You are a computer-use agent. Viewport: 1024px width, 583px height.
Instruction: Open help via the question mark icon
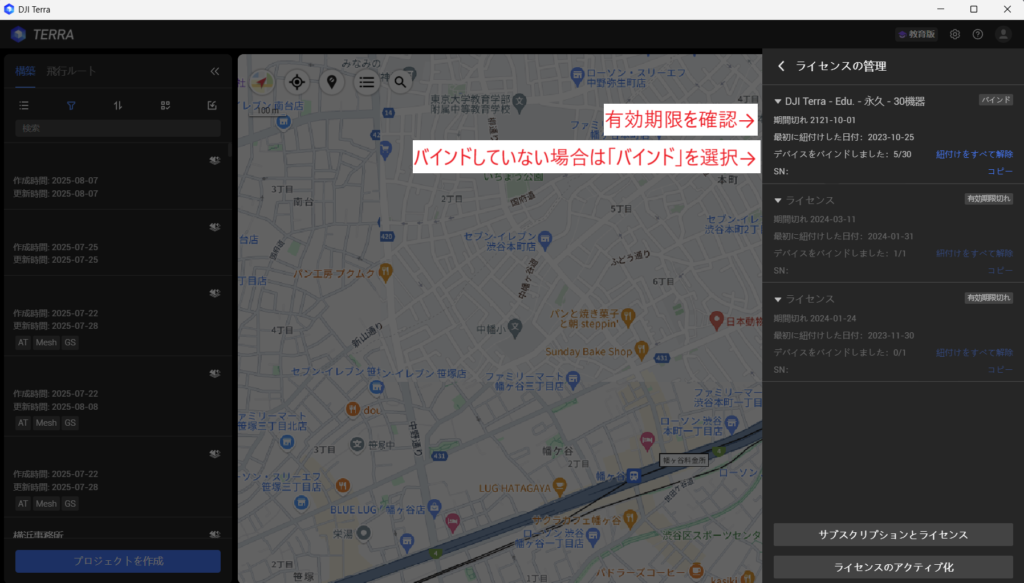point(978,34)
